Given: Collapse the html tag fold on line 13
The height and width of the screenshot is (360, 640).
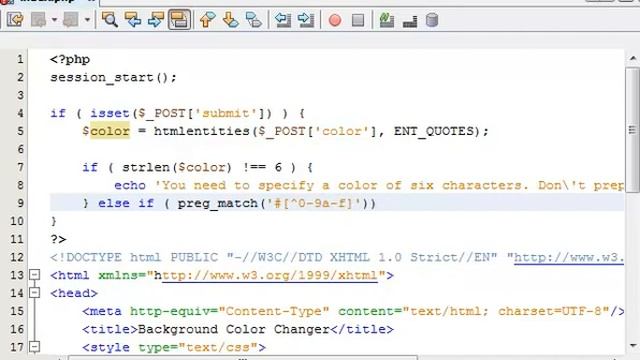Looking at the screenshot, I should pos(35,275).
